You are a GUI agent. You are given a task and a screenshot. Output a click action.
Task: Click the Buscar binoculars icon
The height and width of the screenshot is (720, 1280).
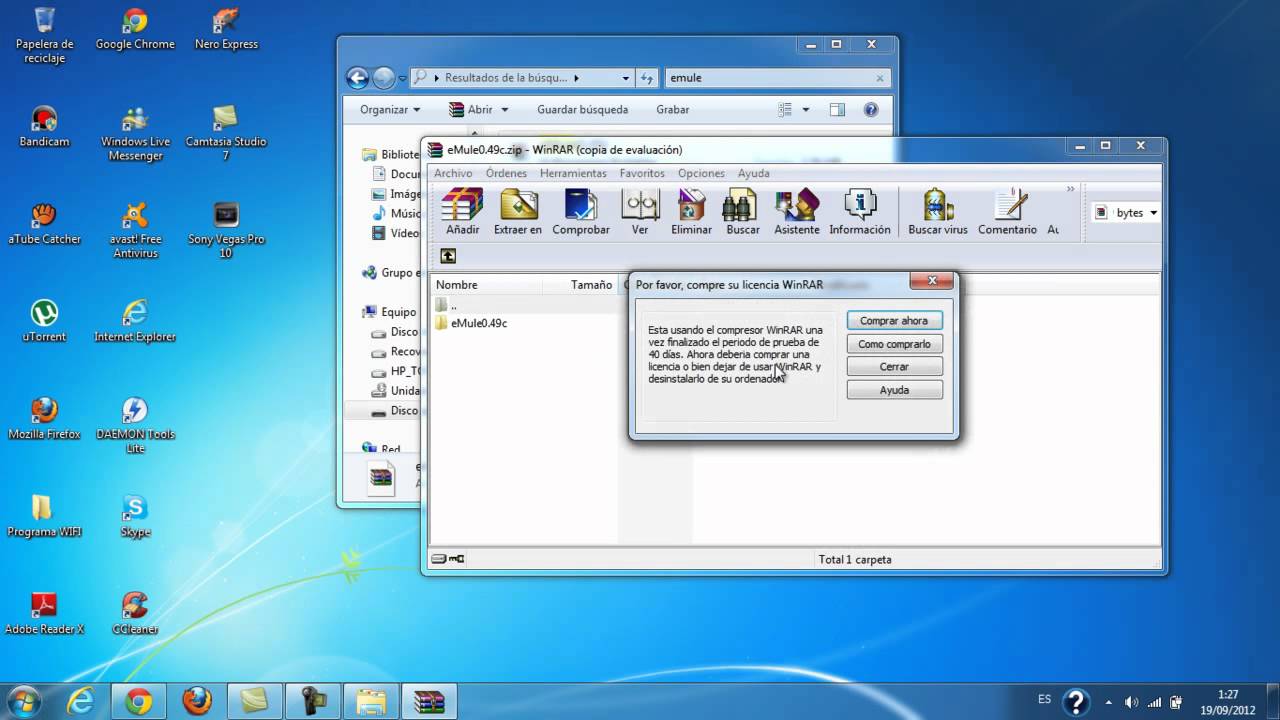click(x=743, y=212)
